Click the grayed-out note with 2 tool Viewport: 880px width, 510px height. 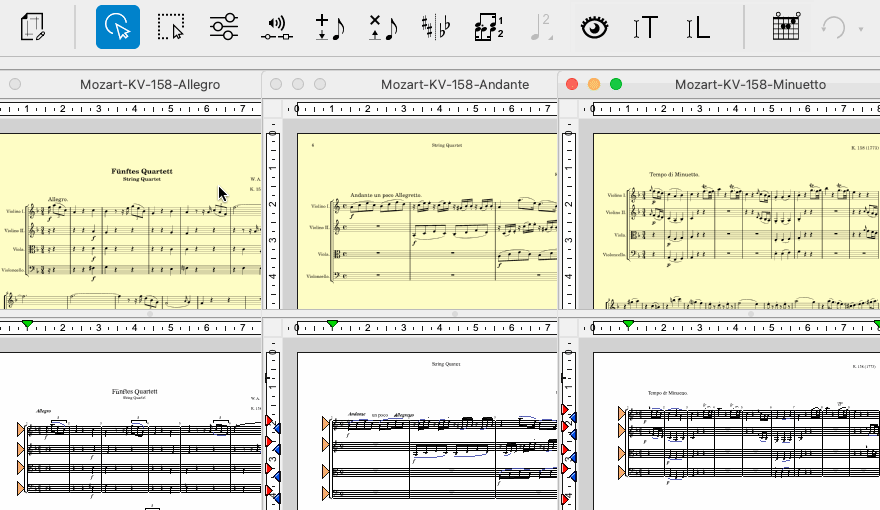point(541,27)
